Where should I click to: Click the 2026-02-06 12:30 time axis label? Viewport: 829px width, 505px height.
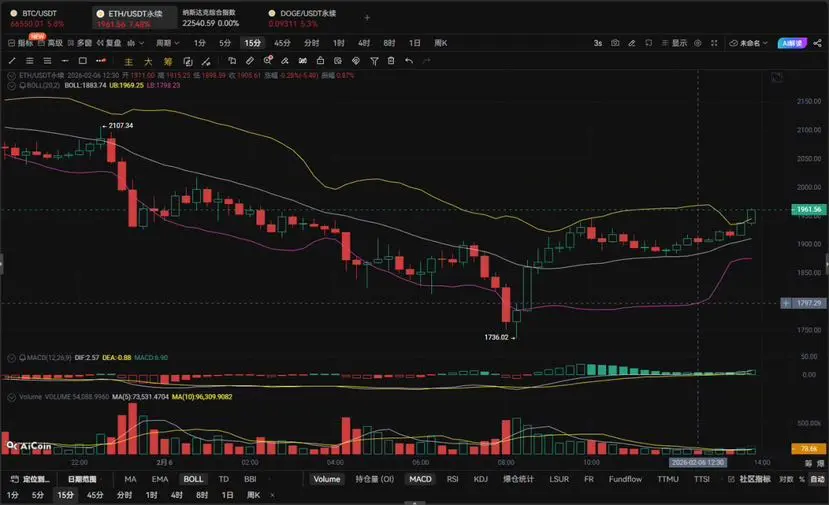pyautogui.click(x=697, y=462)
